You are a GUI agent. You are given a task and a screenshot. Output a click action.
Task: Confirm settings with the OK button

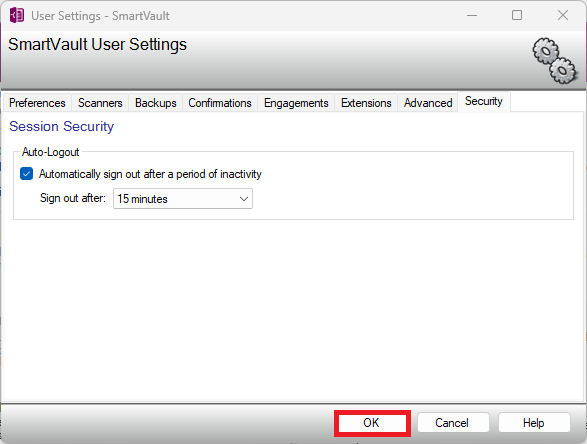click(x=371, y=423)
